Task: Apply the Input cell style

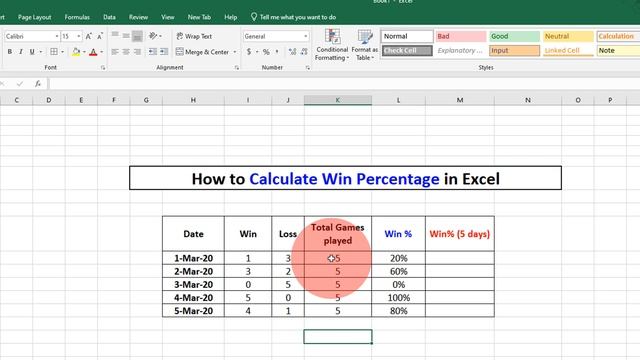Action: tap(514, 51)
